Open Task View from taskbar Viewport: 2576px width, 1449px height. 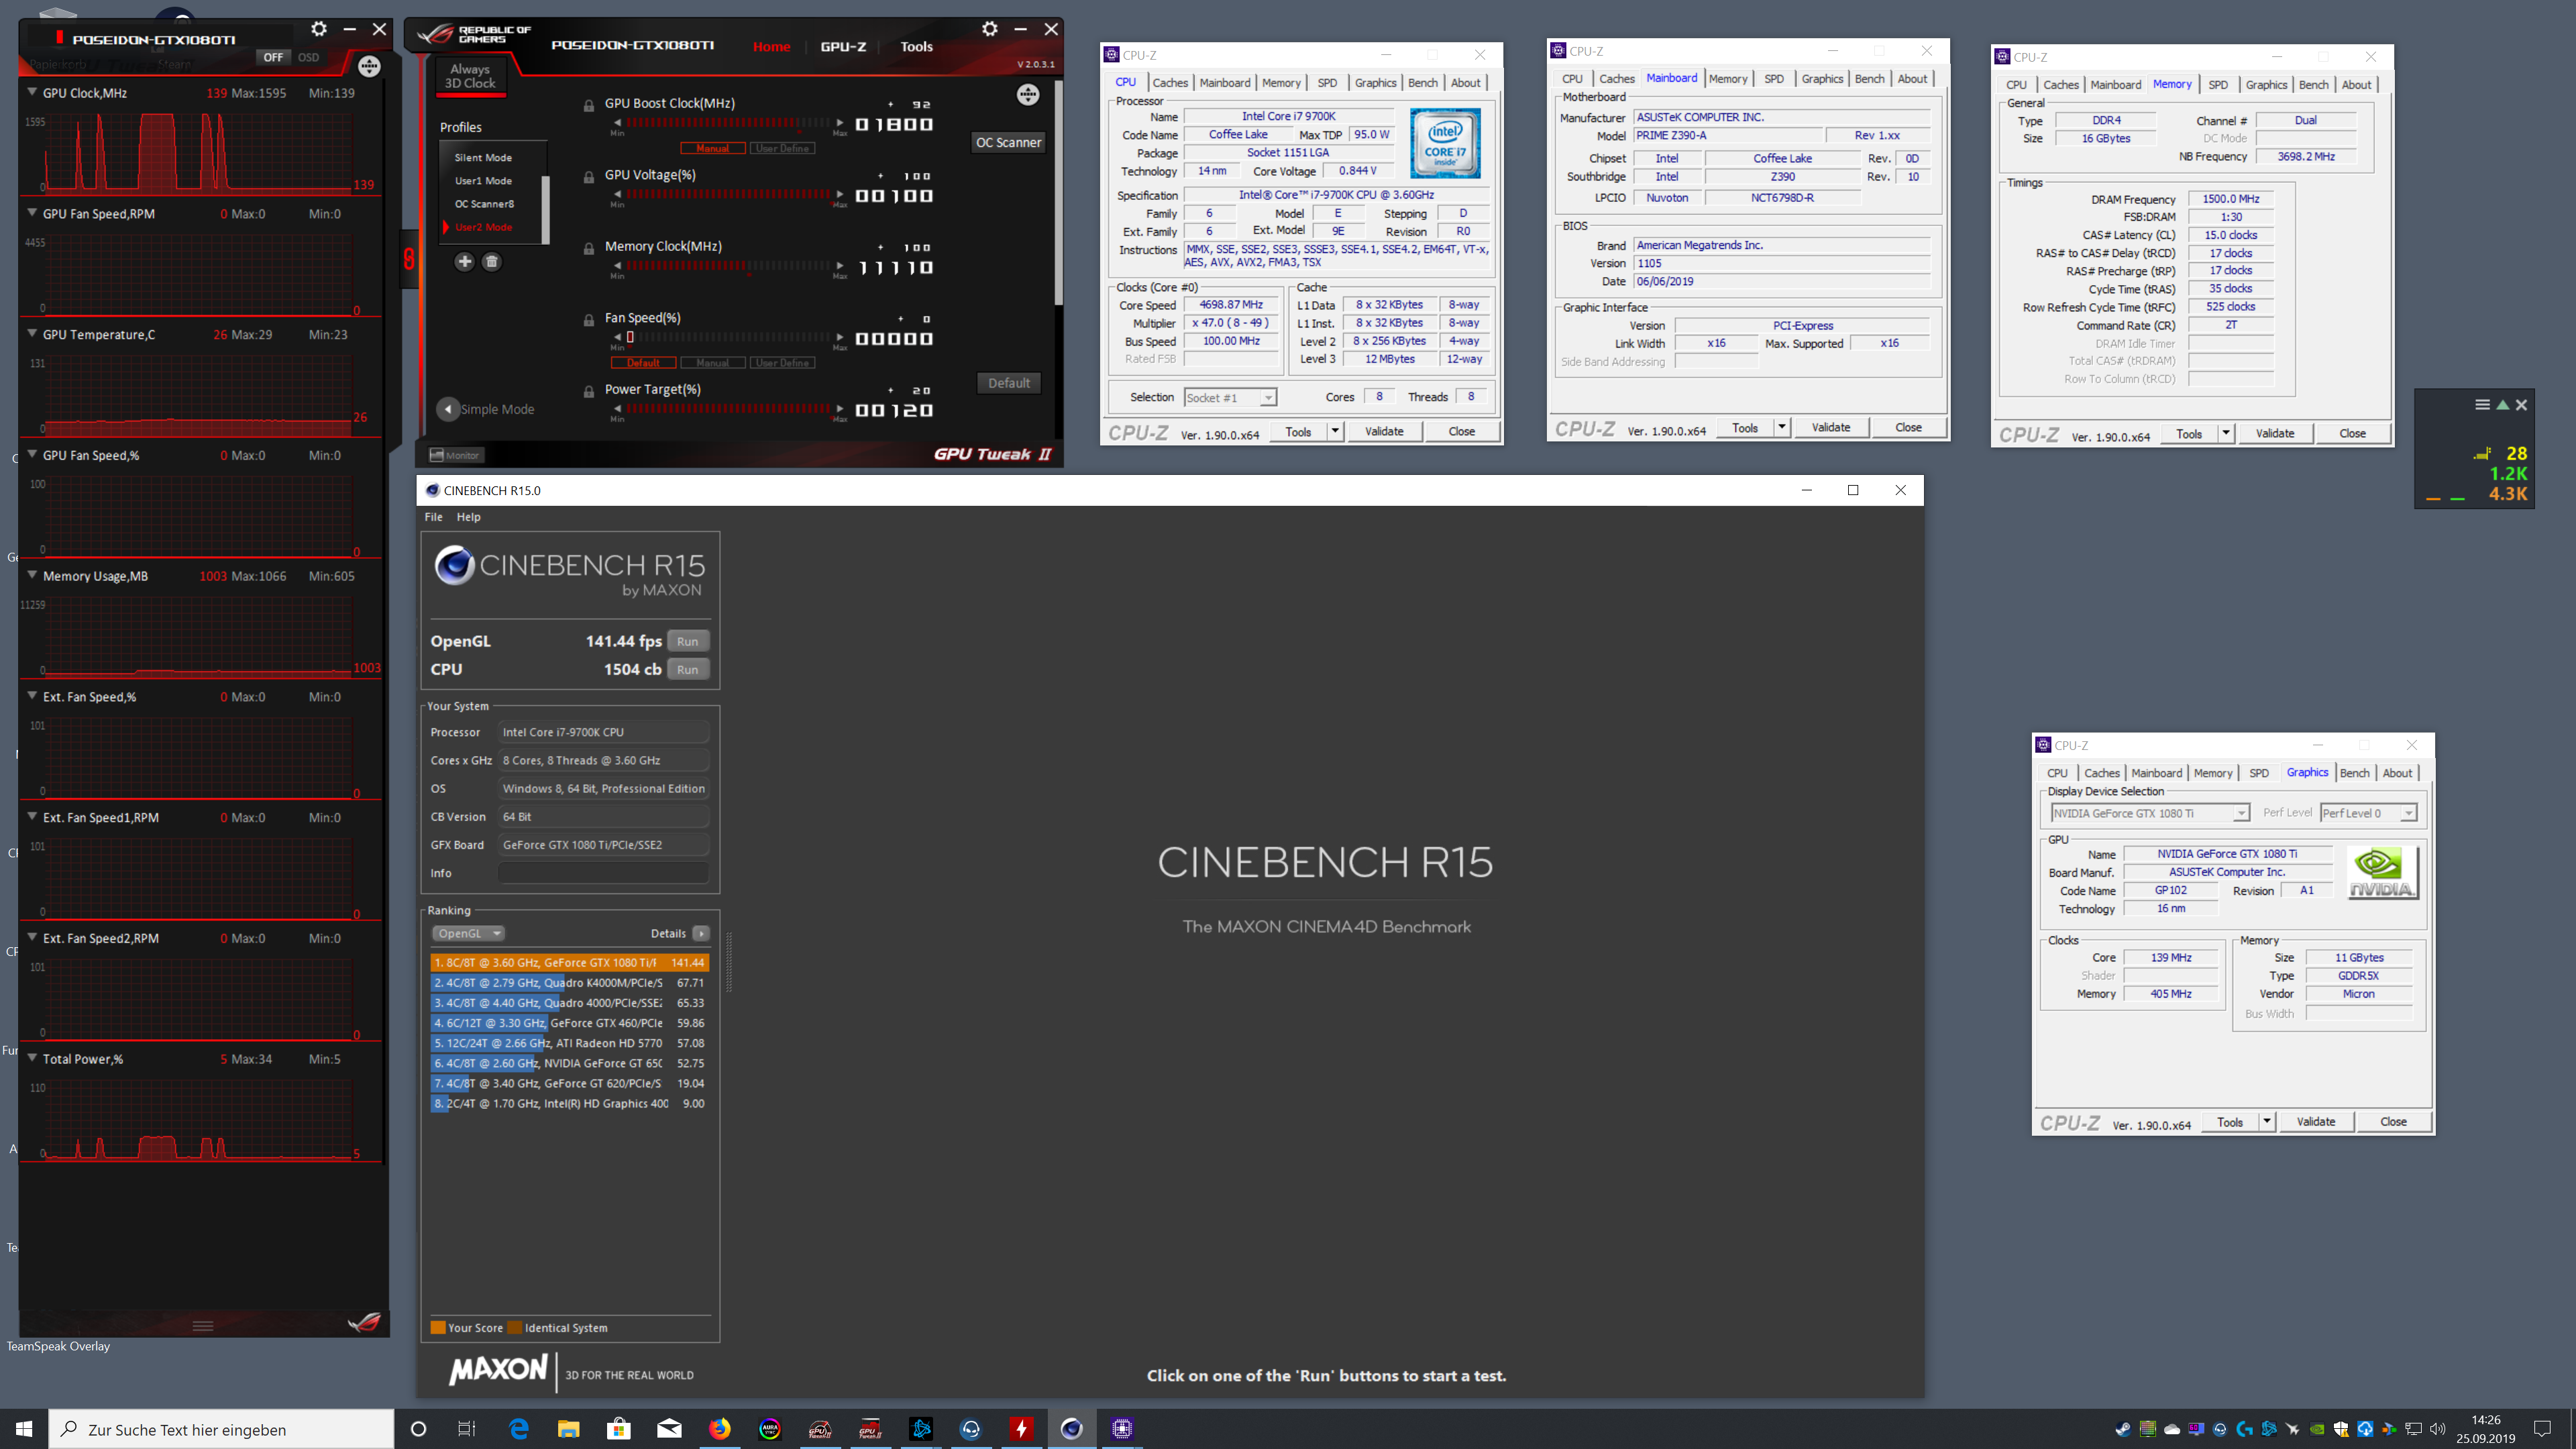point(467,1428)
